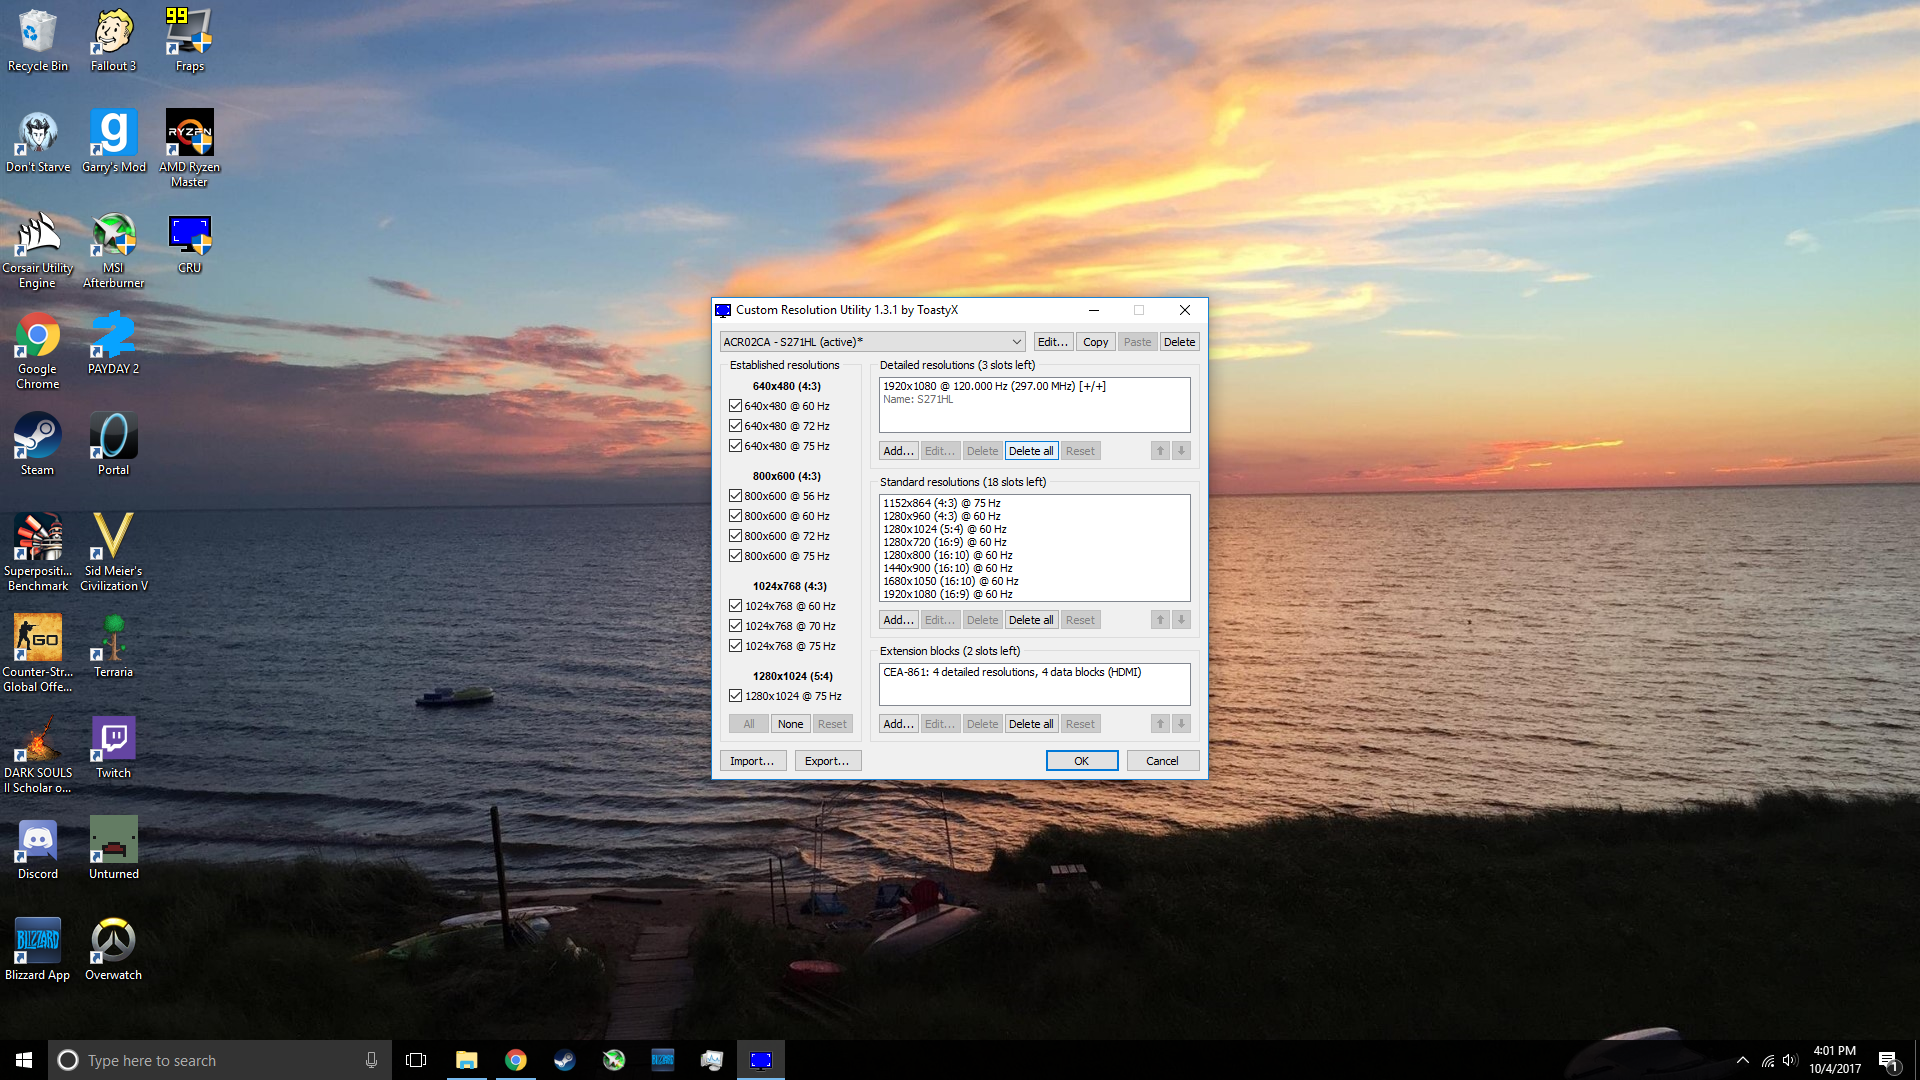Screen dimensions: 1920x1080
Task: Select the CEA-861 extension block entry
Action: click(x=1011, y=672)
